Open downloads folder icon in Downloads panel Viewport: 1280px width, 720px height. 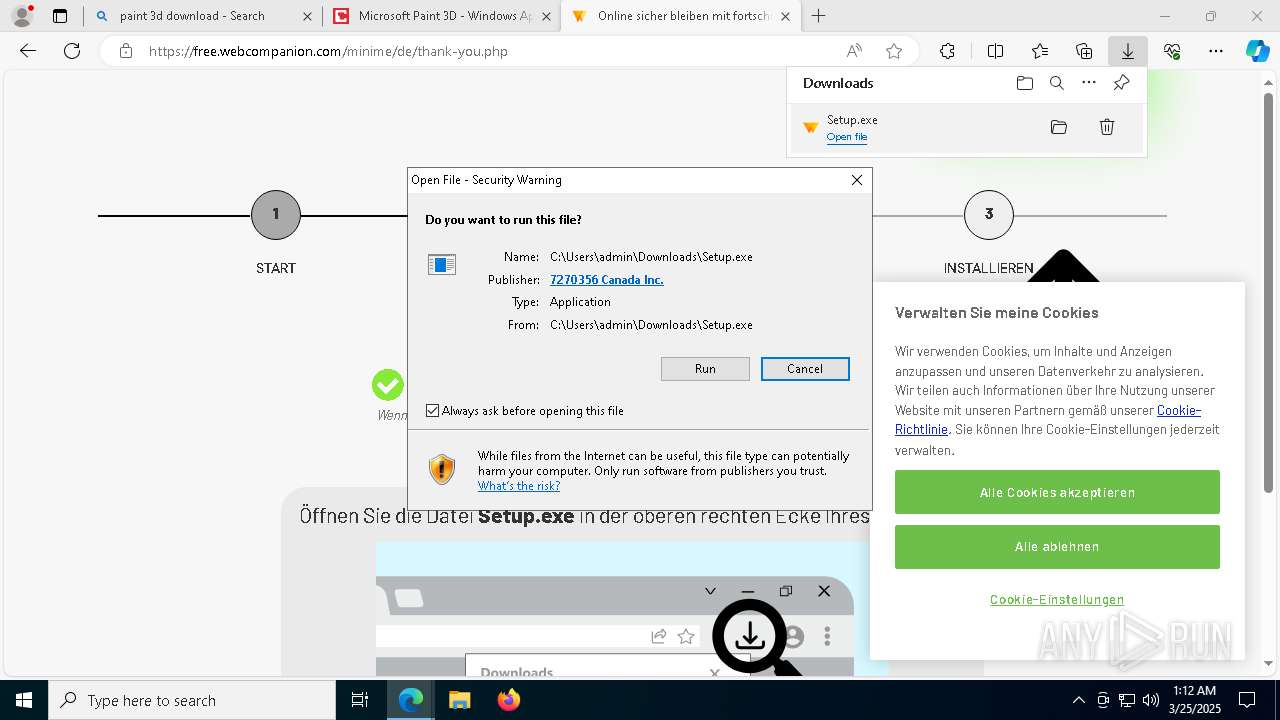pyautogui.click(x=1025, y=83)
